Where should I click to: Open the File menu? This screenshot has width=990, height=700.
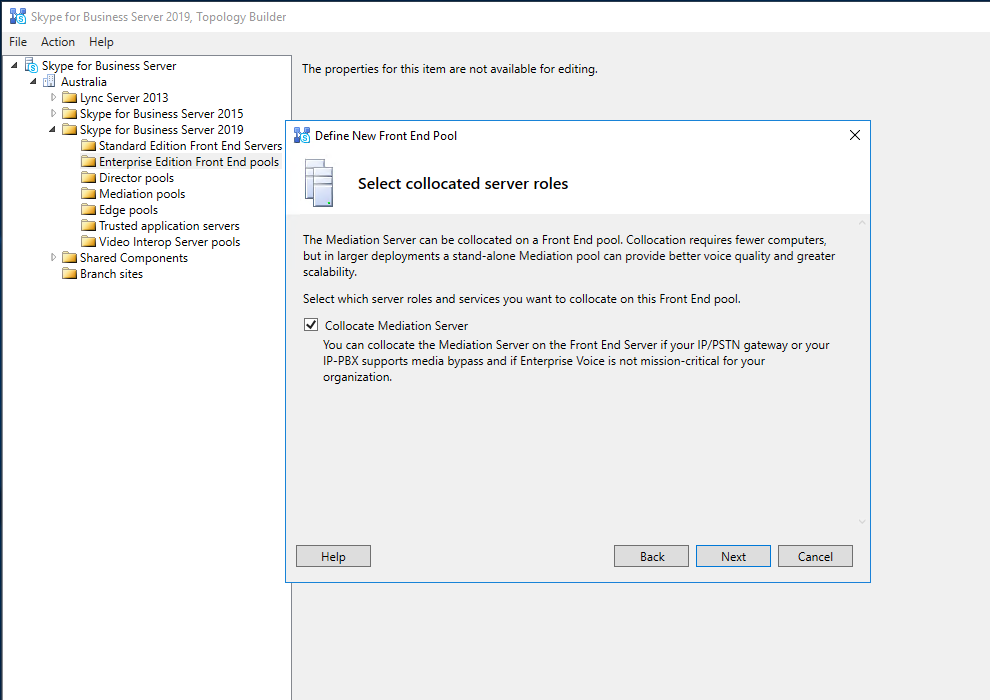(18, 42)
